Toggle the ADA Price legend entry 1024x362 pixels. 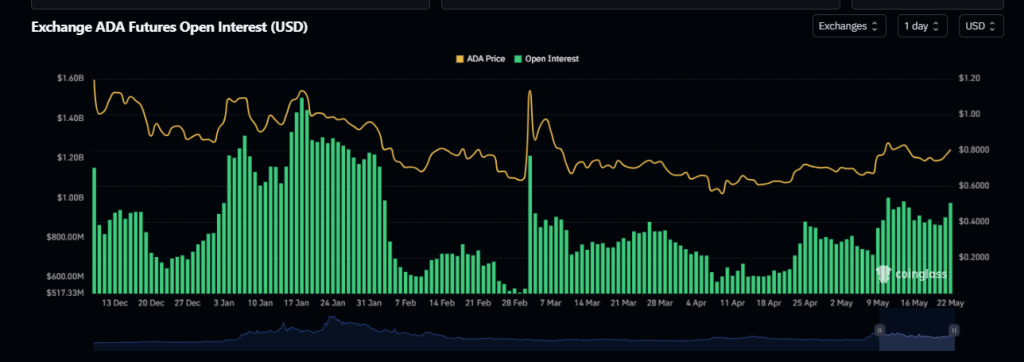click(480, 59)
